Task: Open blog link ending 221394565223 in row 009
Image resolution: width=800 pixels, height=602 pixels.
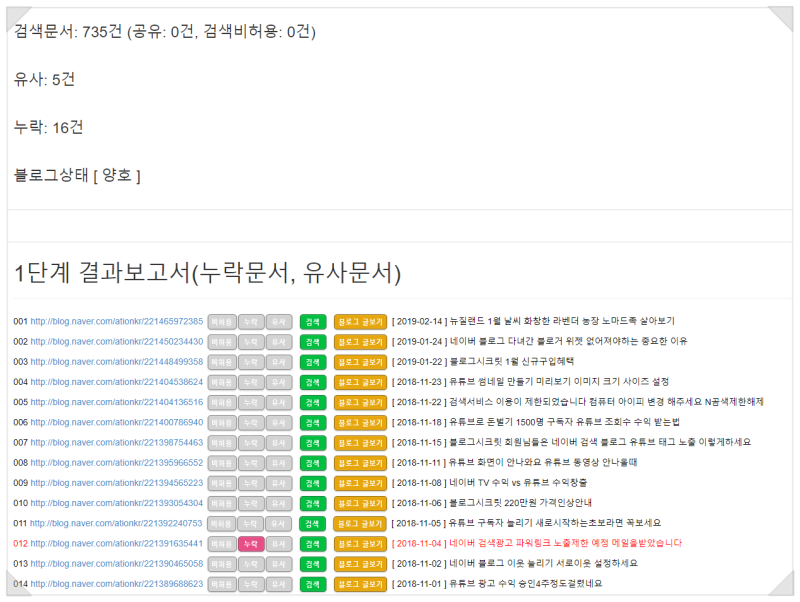Action: [x=116, y=483]
